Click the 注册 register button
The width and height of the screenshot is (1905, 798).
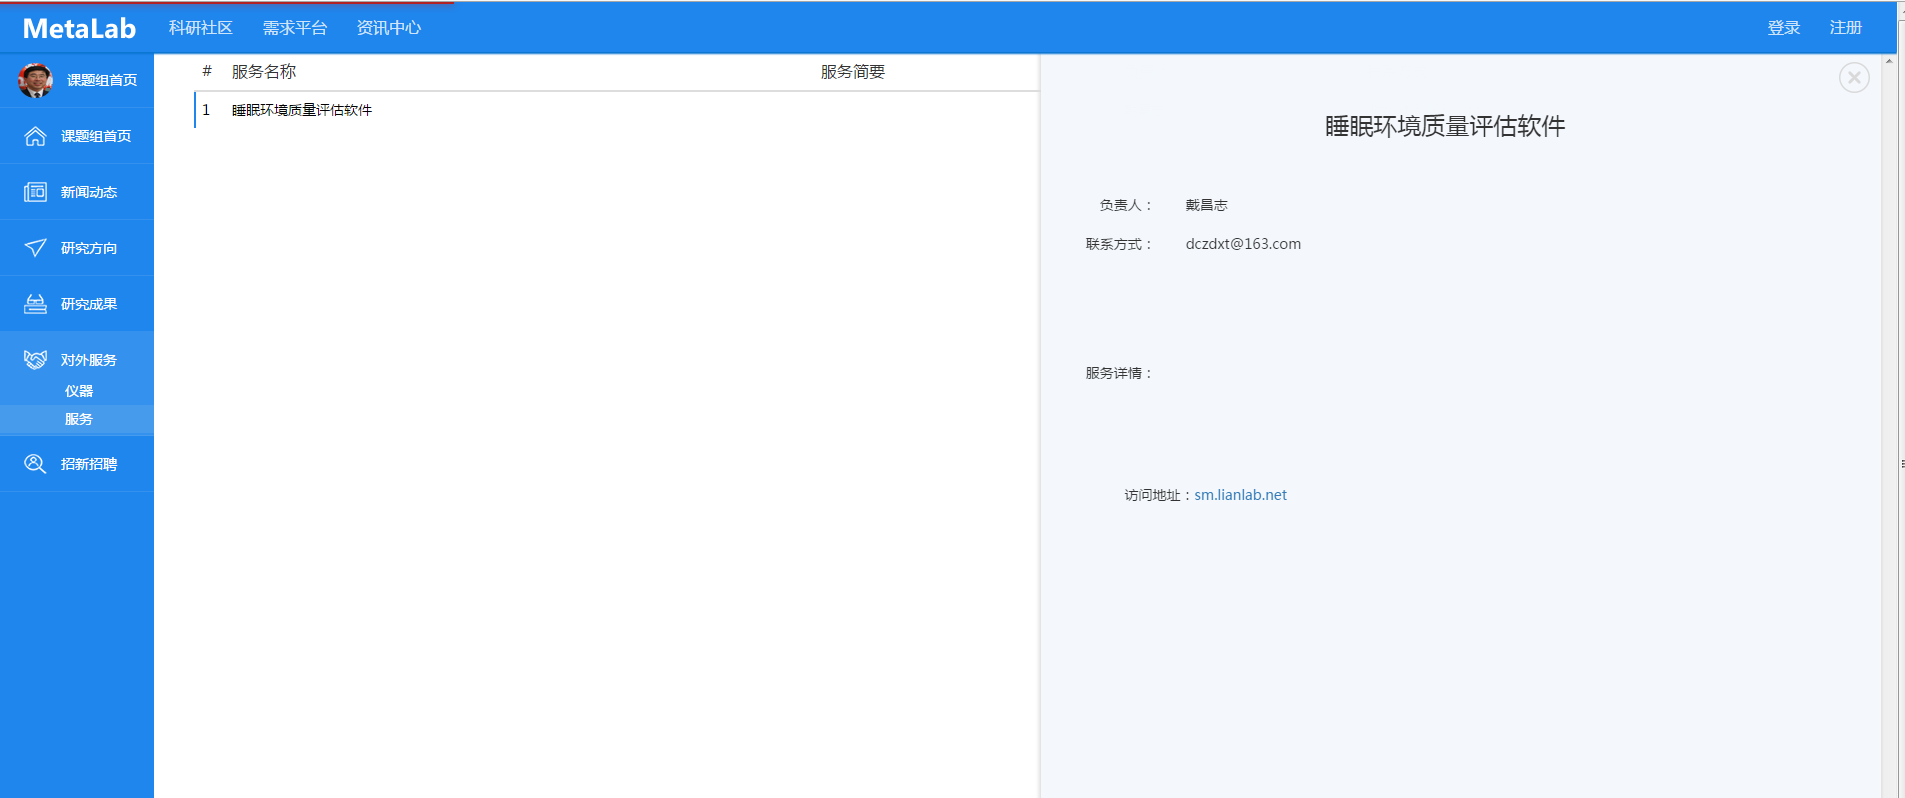point(1845,28)
